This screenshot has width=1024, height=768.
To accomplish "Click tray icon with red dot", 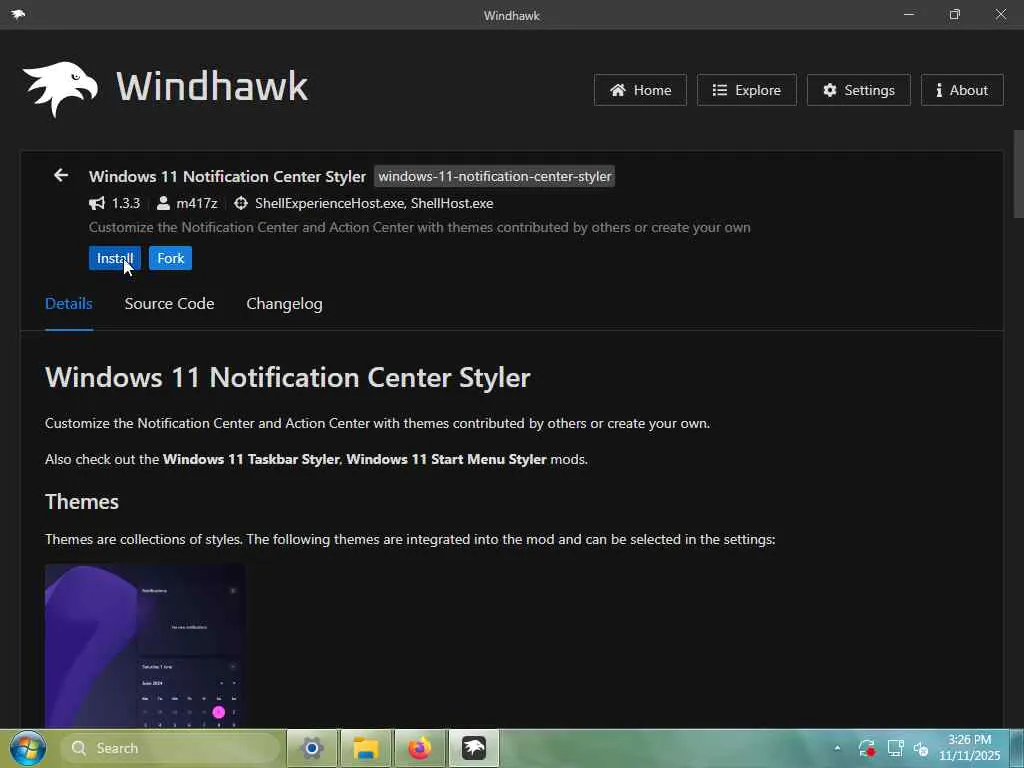I will 867,748.
